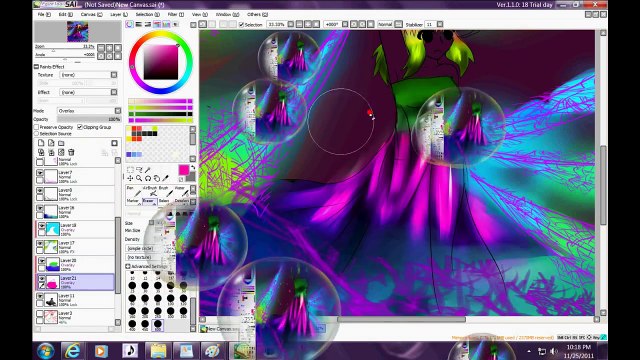Show Layer 3 using its visibility box

40,313
